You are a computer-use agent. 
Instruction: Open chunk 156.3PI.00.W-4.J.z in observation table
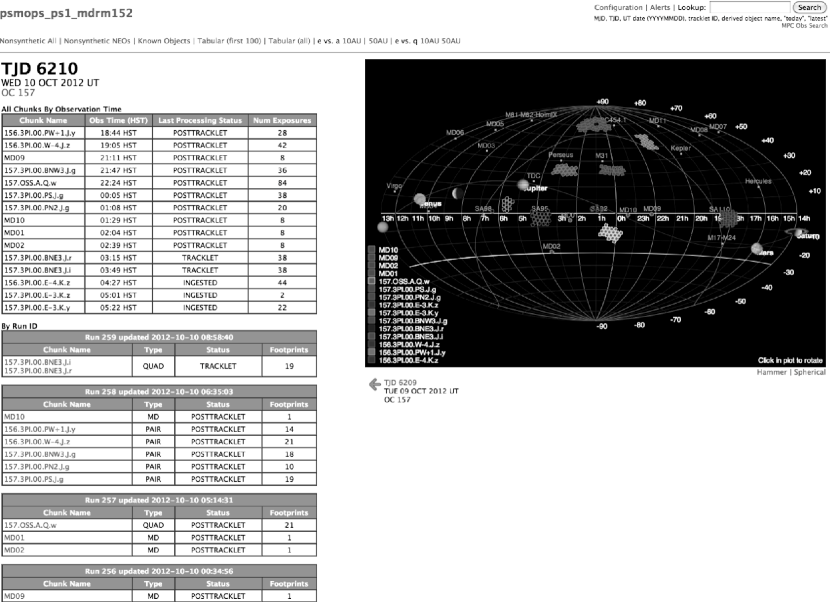coord(37,145)
